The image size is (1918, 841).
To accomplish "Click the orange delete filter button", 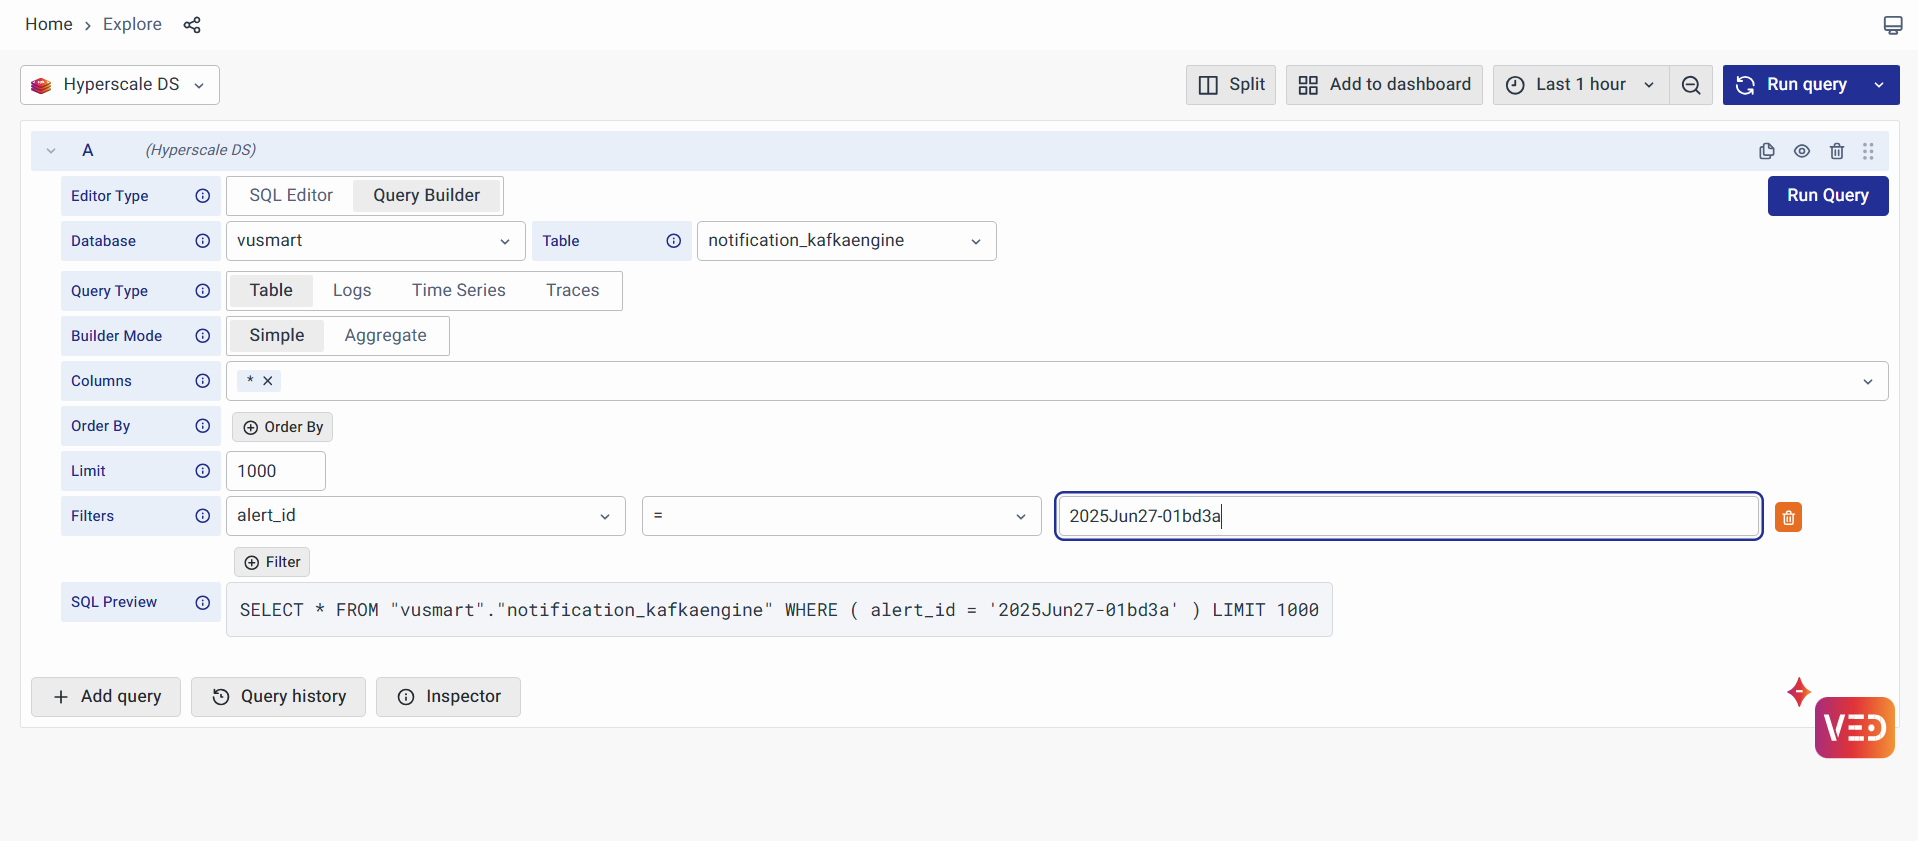I will pyautogui.click(x=1788, y=517).
